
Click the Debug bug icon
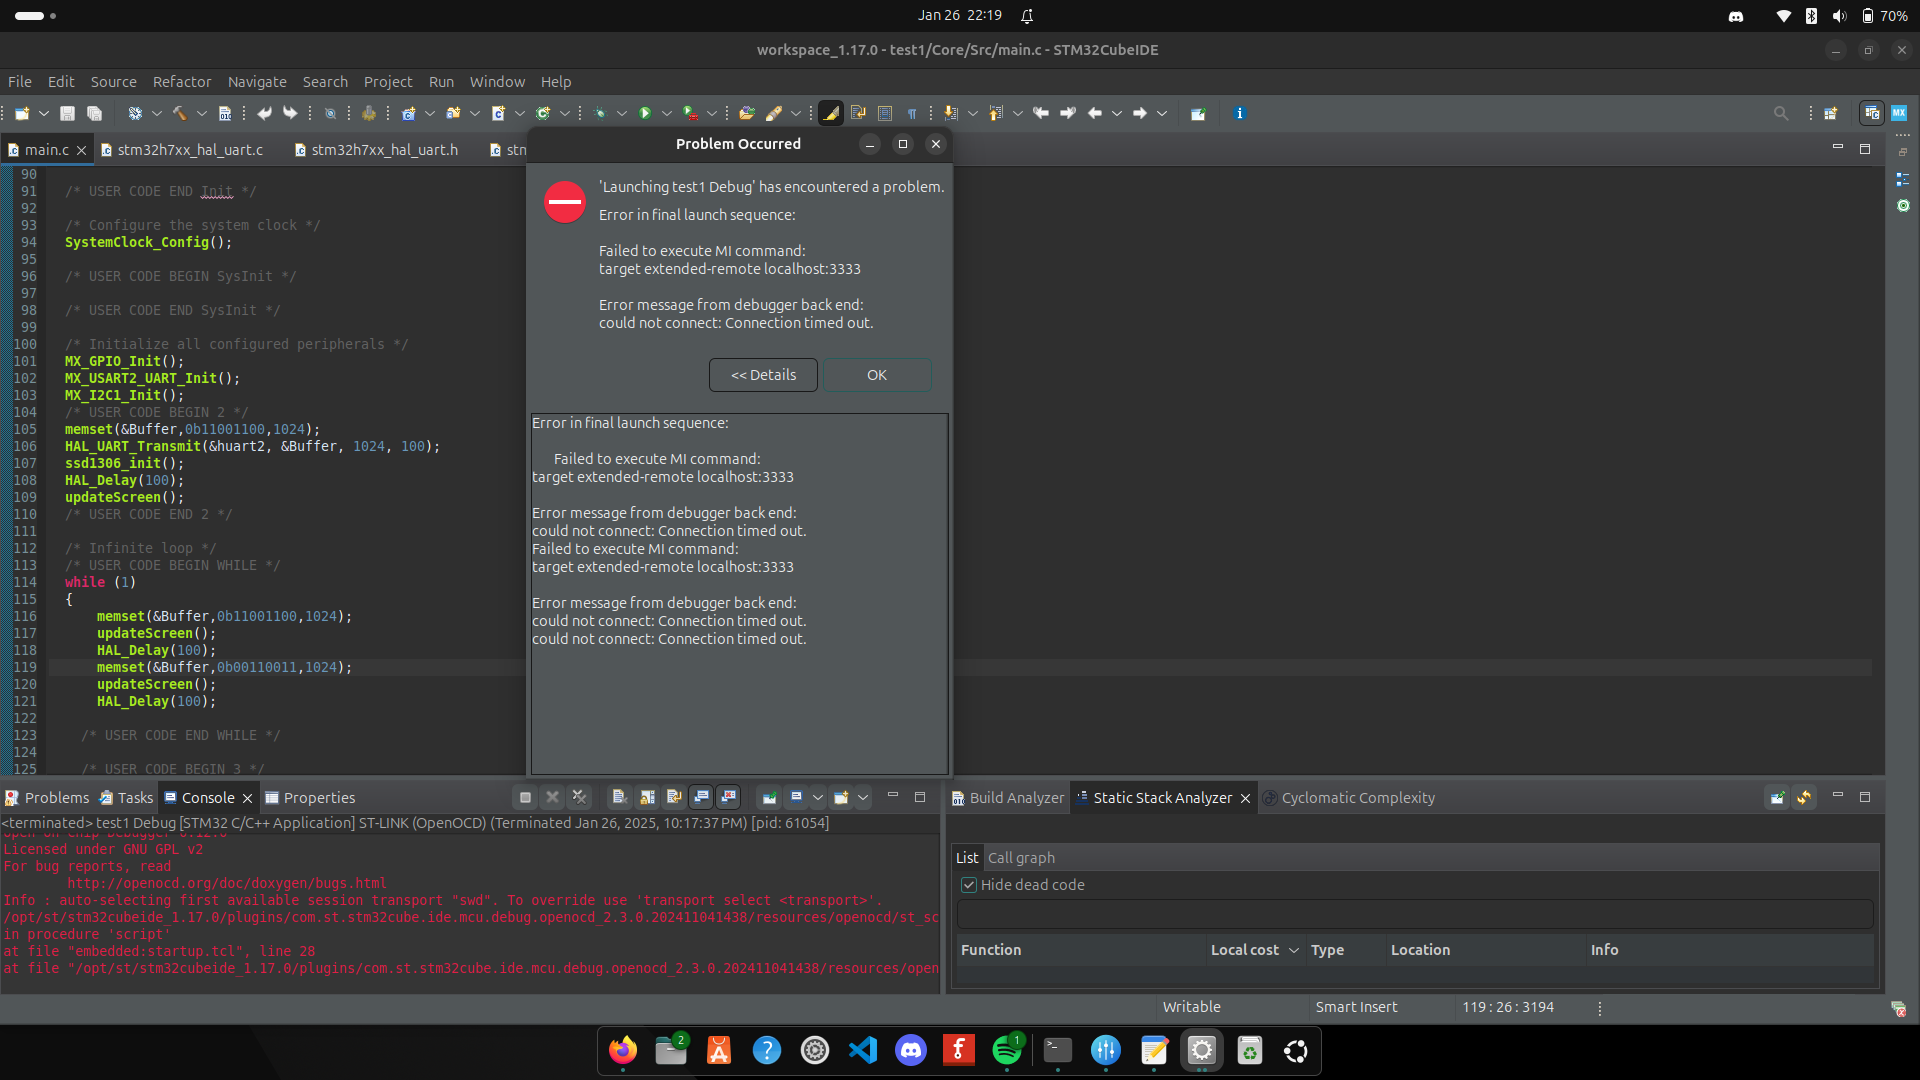coord(600,113)
